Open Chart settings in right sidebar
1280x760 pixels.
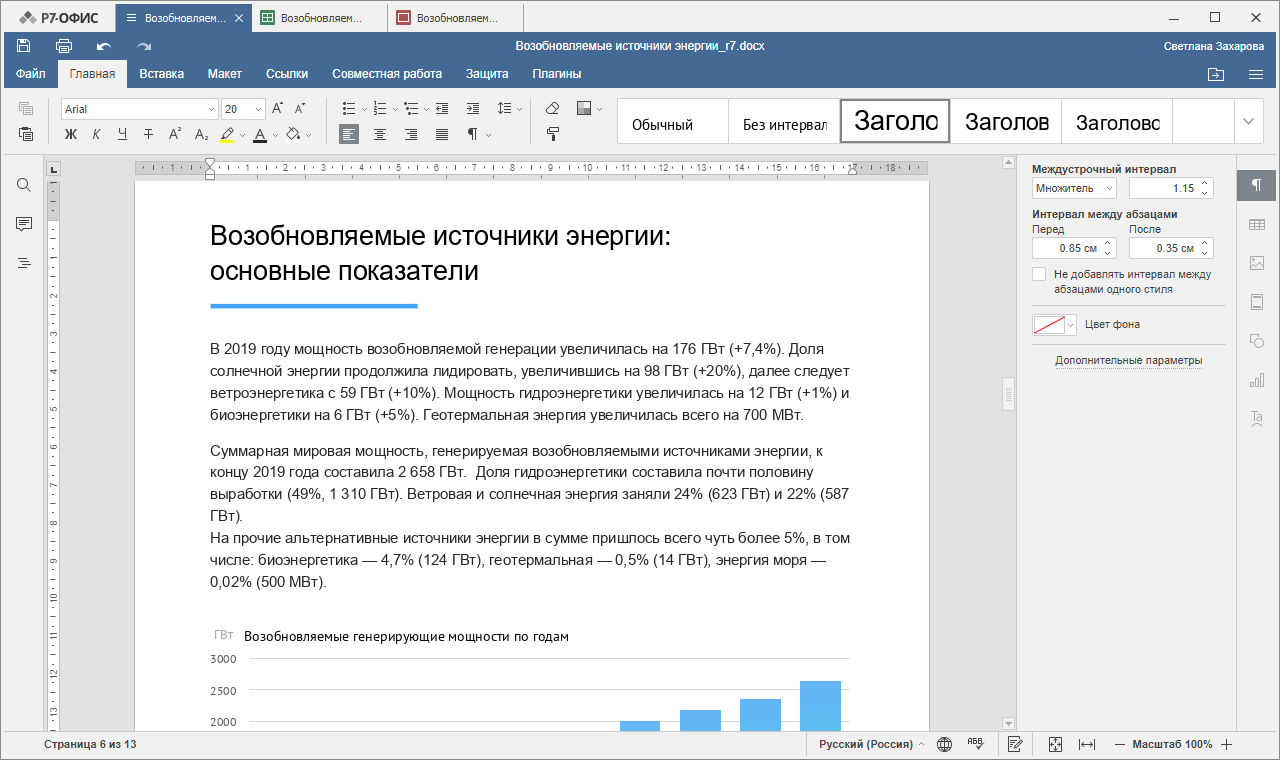1257,380
